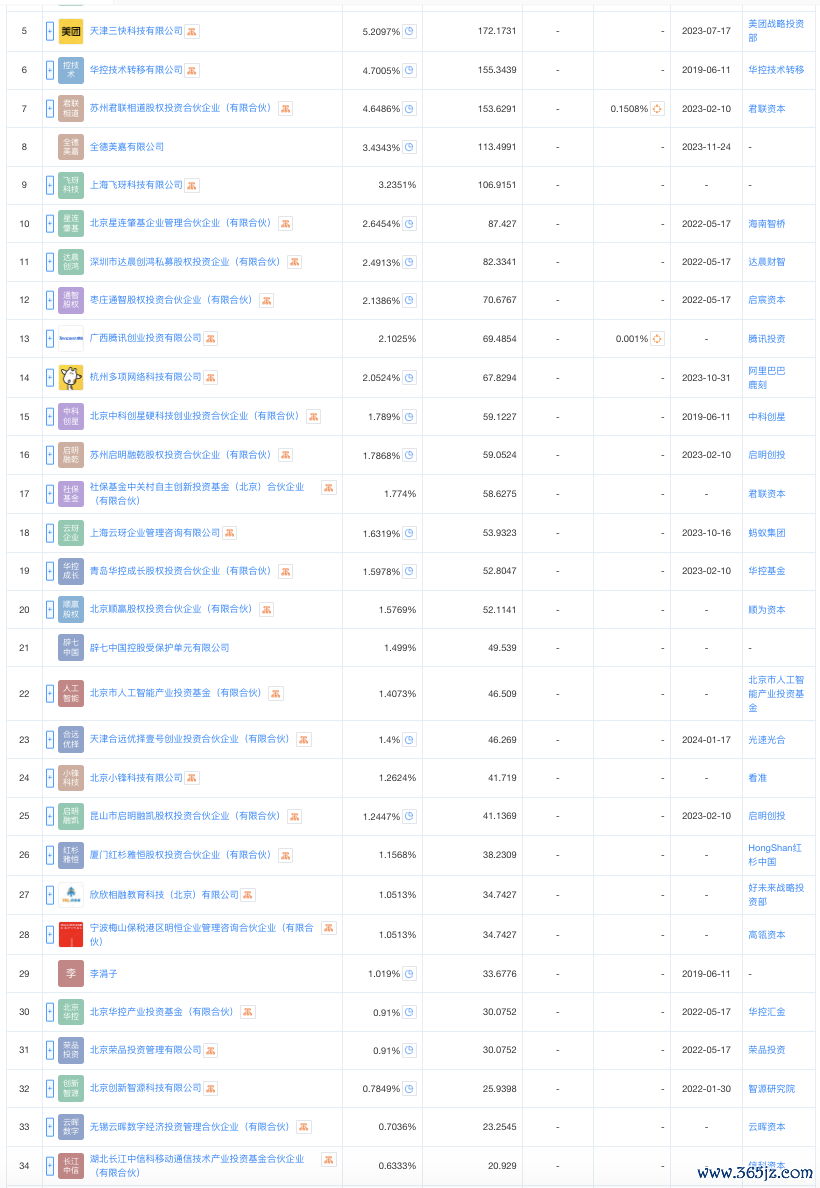Click clock icon beside 1.789% holding
820x1188 pixels.
coord(409,417)
